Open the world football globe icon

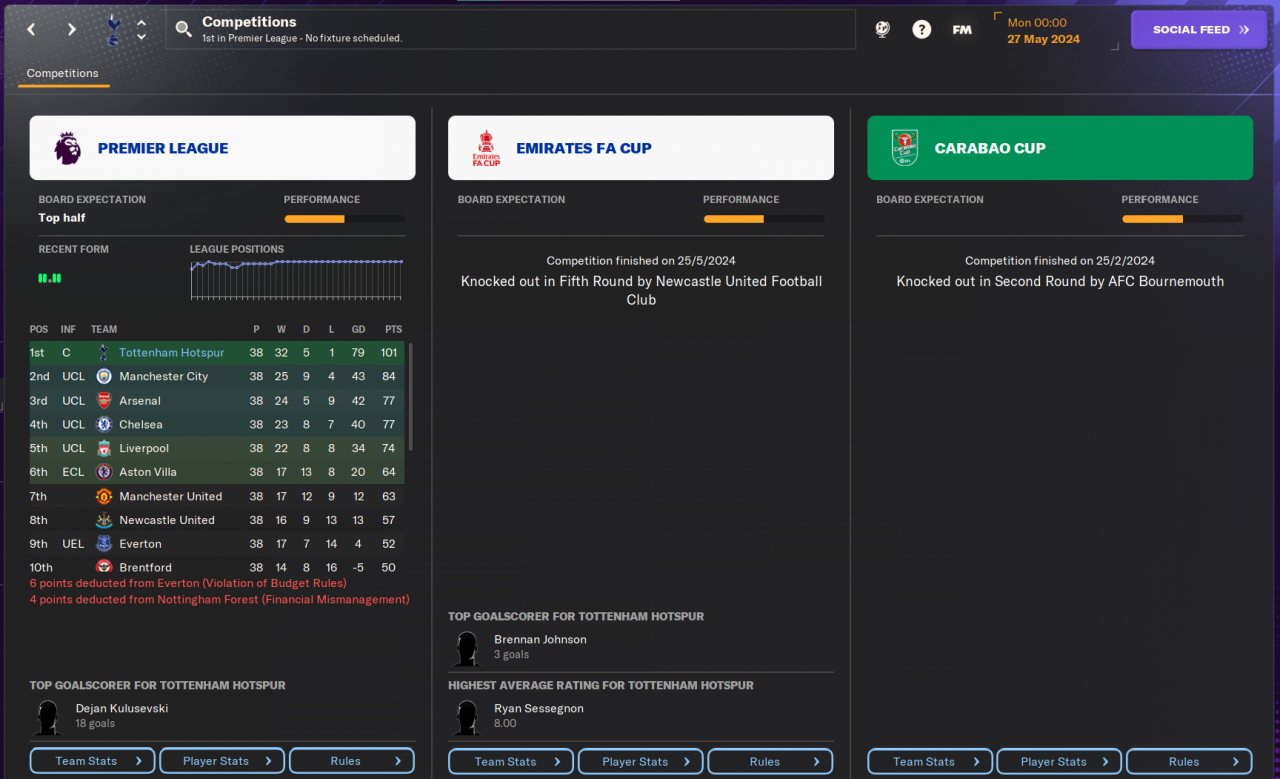[882, 29]
